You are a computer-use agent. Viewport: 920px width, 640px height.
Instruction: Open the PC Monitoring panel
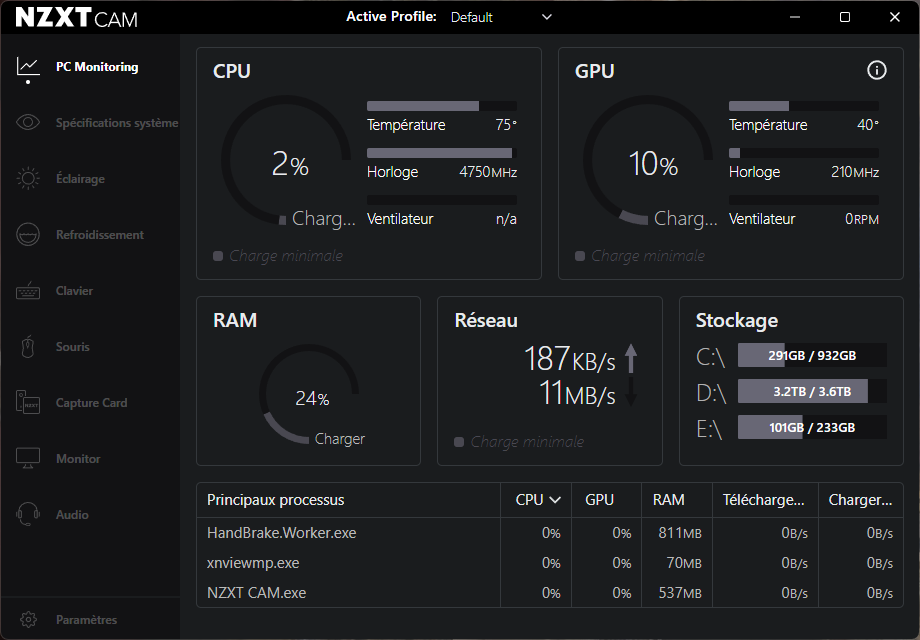(95, 67)
